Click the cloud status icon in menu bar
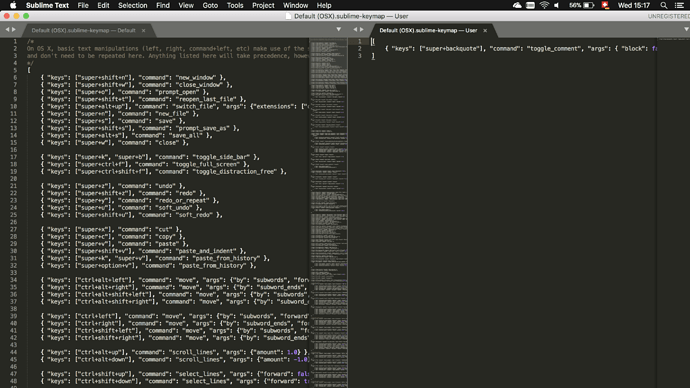The height and width of the screenshot is (388, 690). [x=517, y=5]
